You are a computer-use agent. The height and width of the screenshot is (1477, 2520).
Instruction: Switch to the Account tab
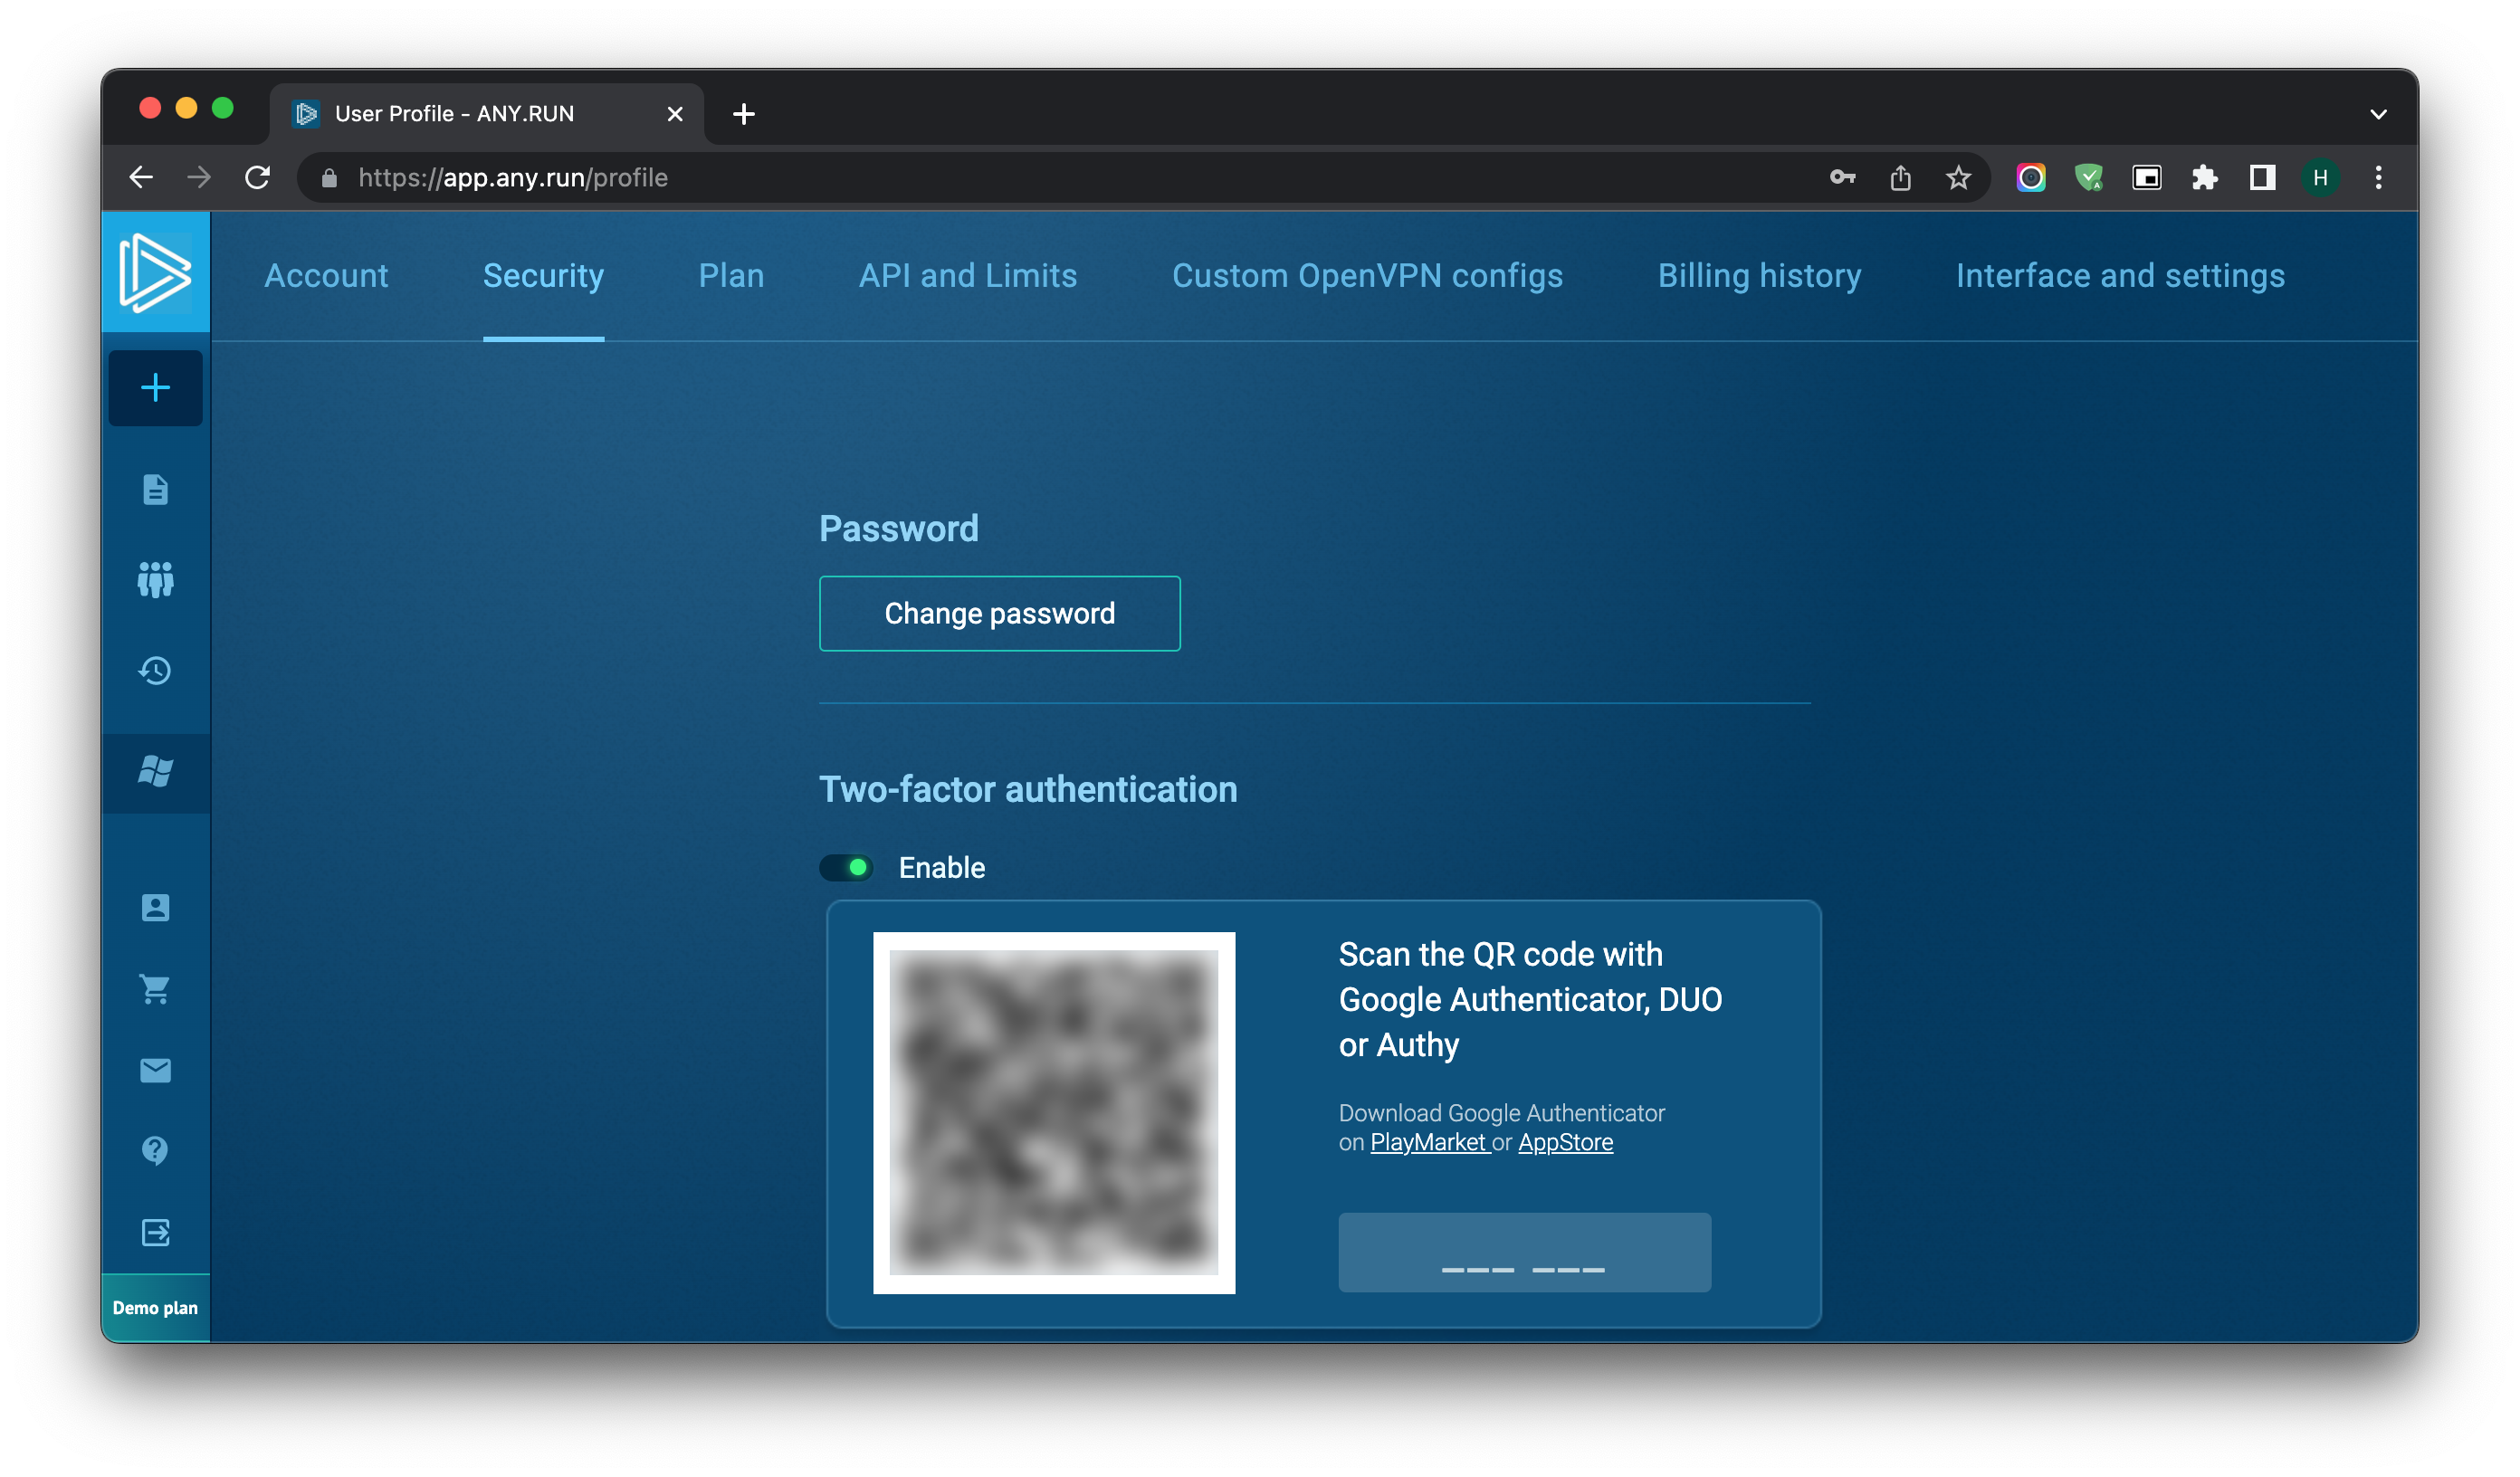(x=326, y=276)
